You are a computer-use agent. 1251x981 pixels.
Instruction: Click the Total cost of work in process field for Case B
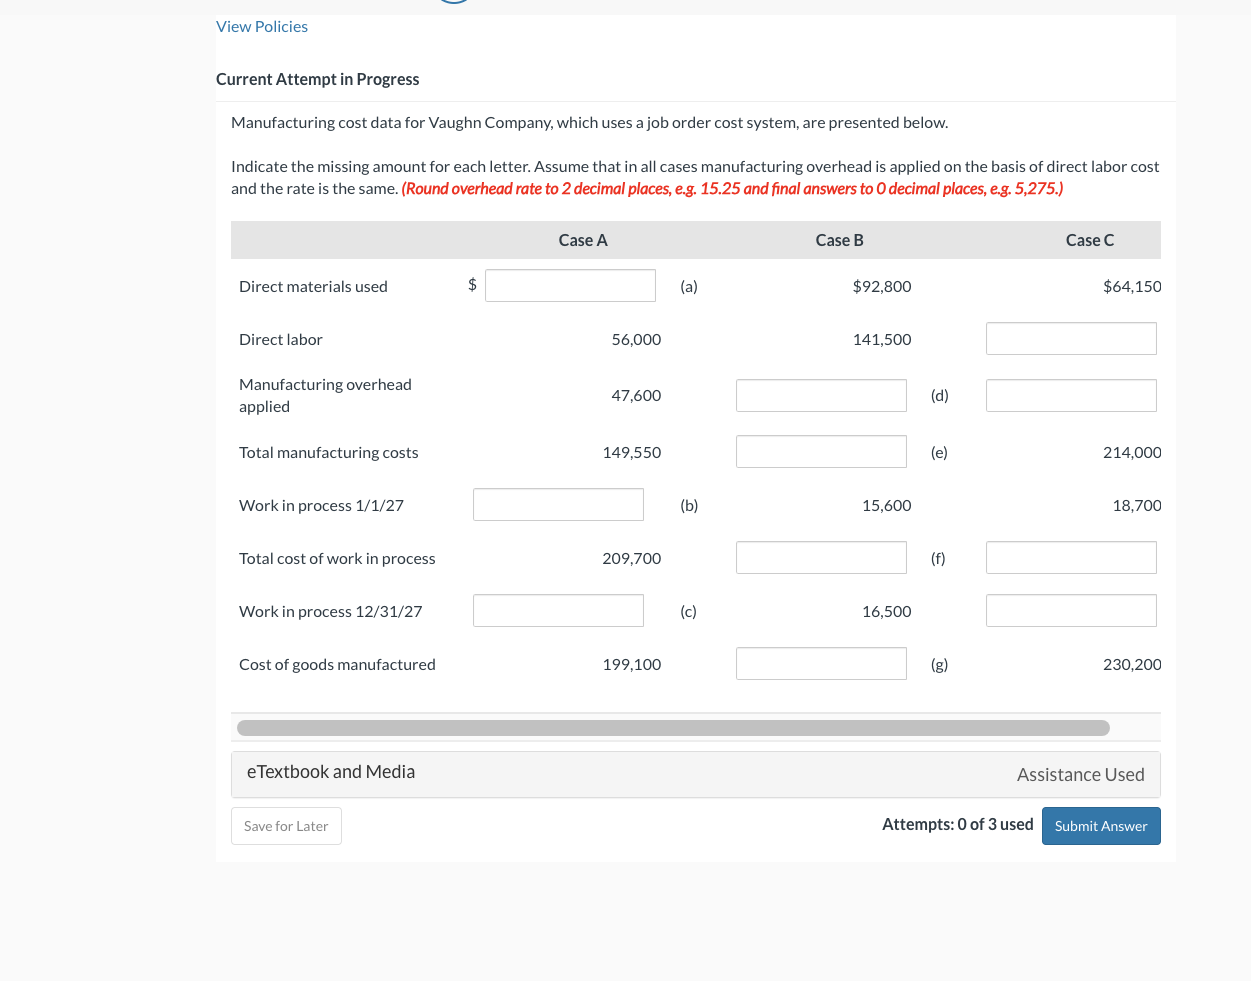coord(821,557)
